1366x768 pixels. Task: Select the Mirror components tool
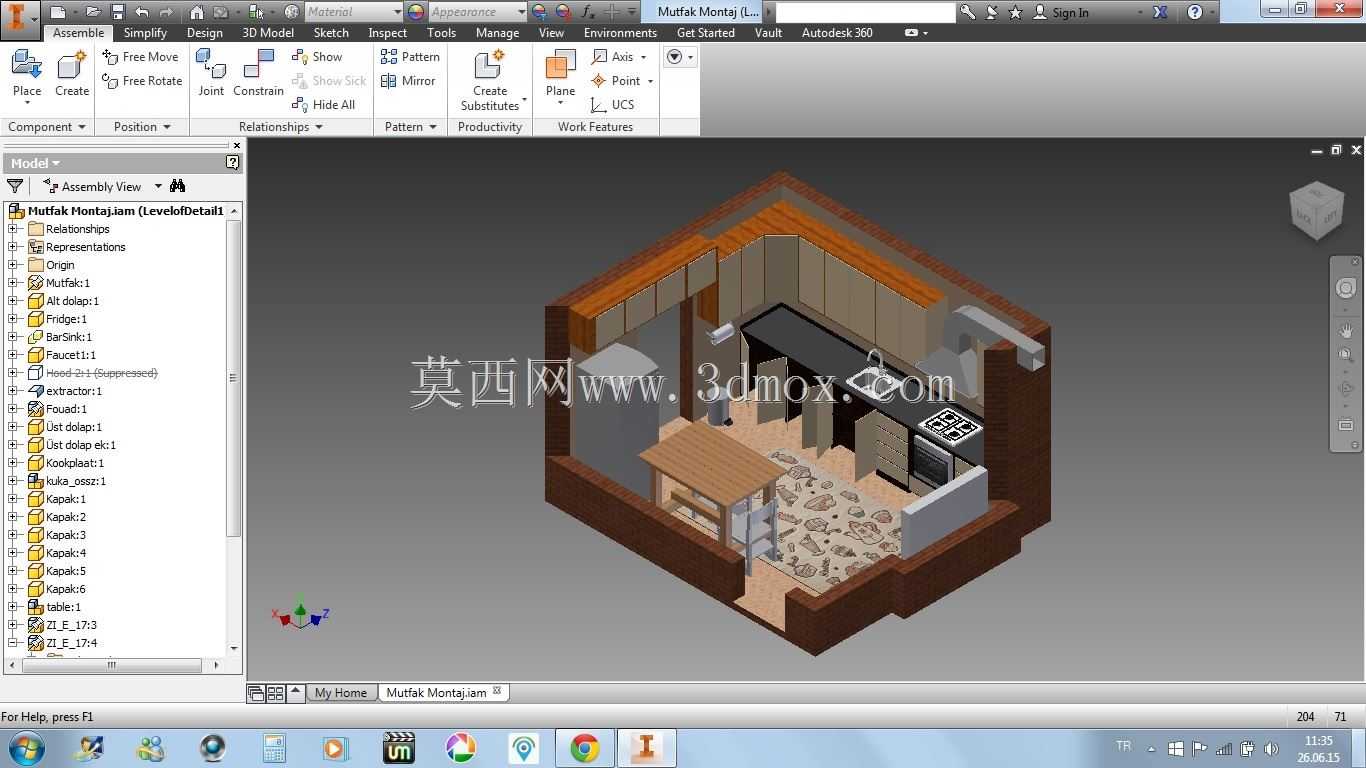click(408, 81)
